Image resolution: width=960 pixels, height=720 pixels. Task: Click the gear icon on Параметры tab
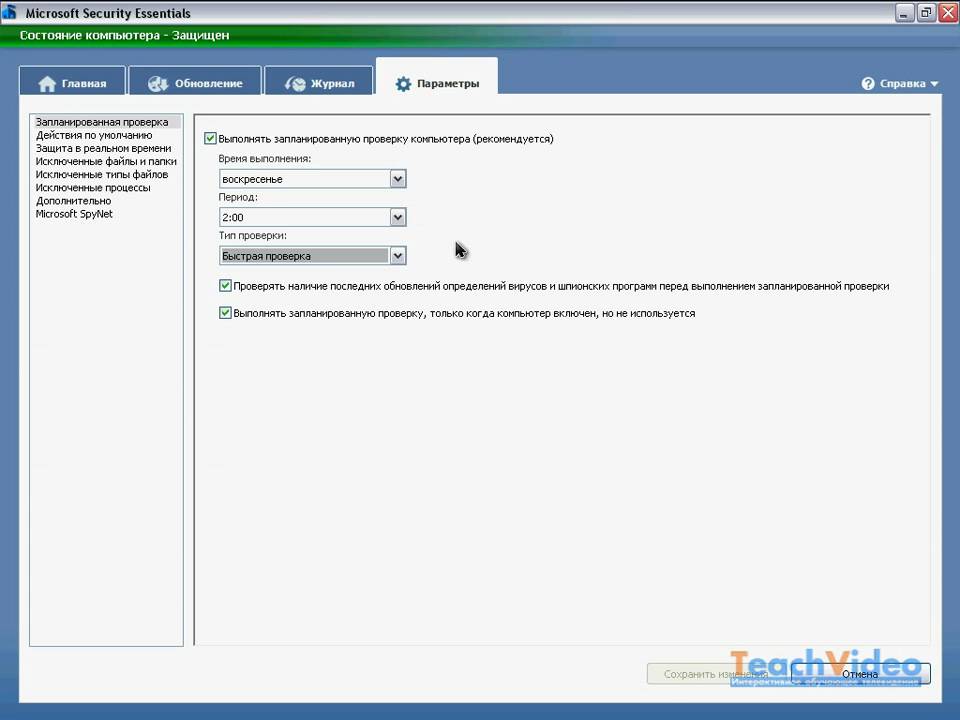tap(403, 84)
